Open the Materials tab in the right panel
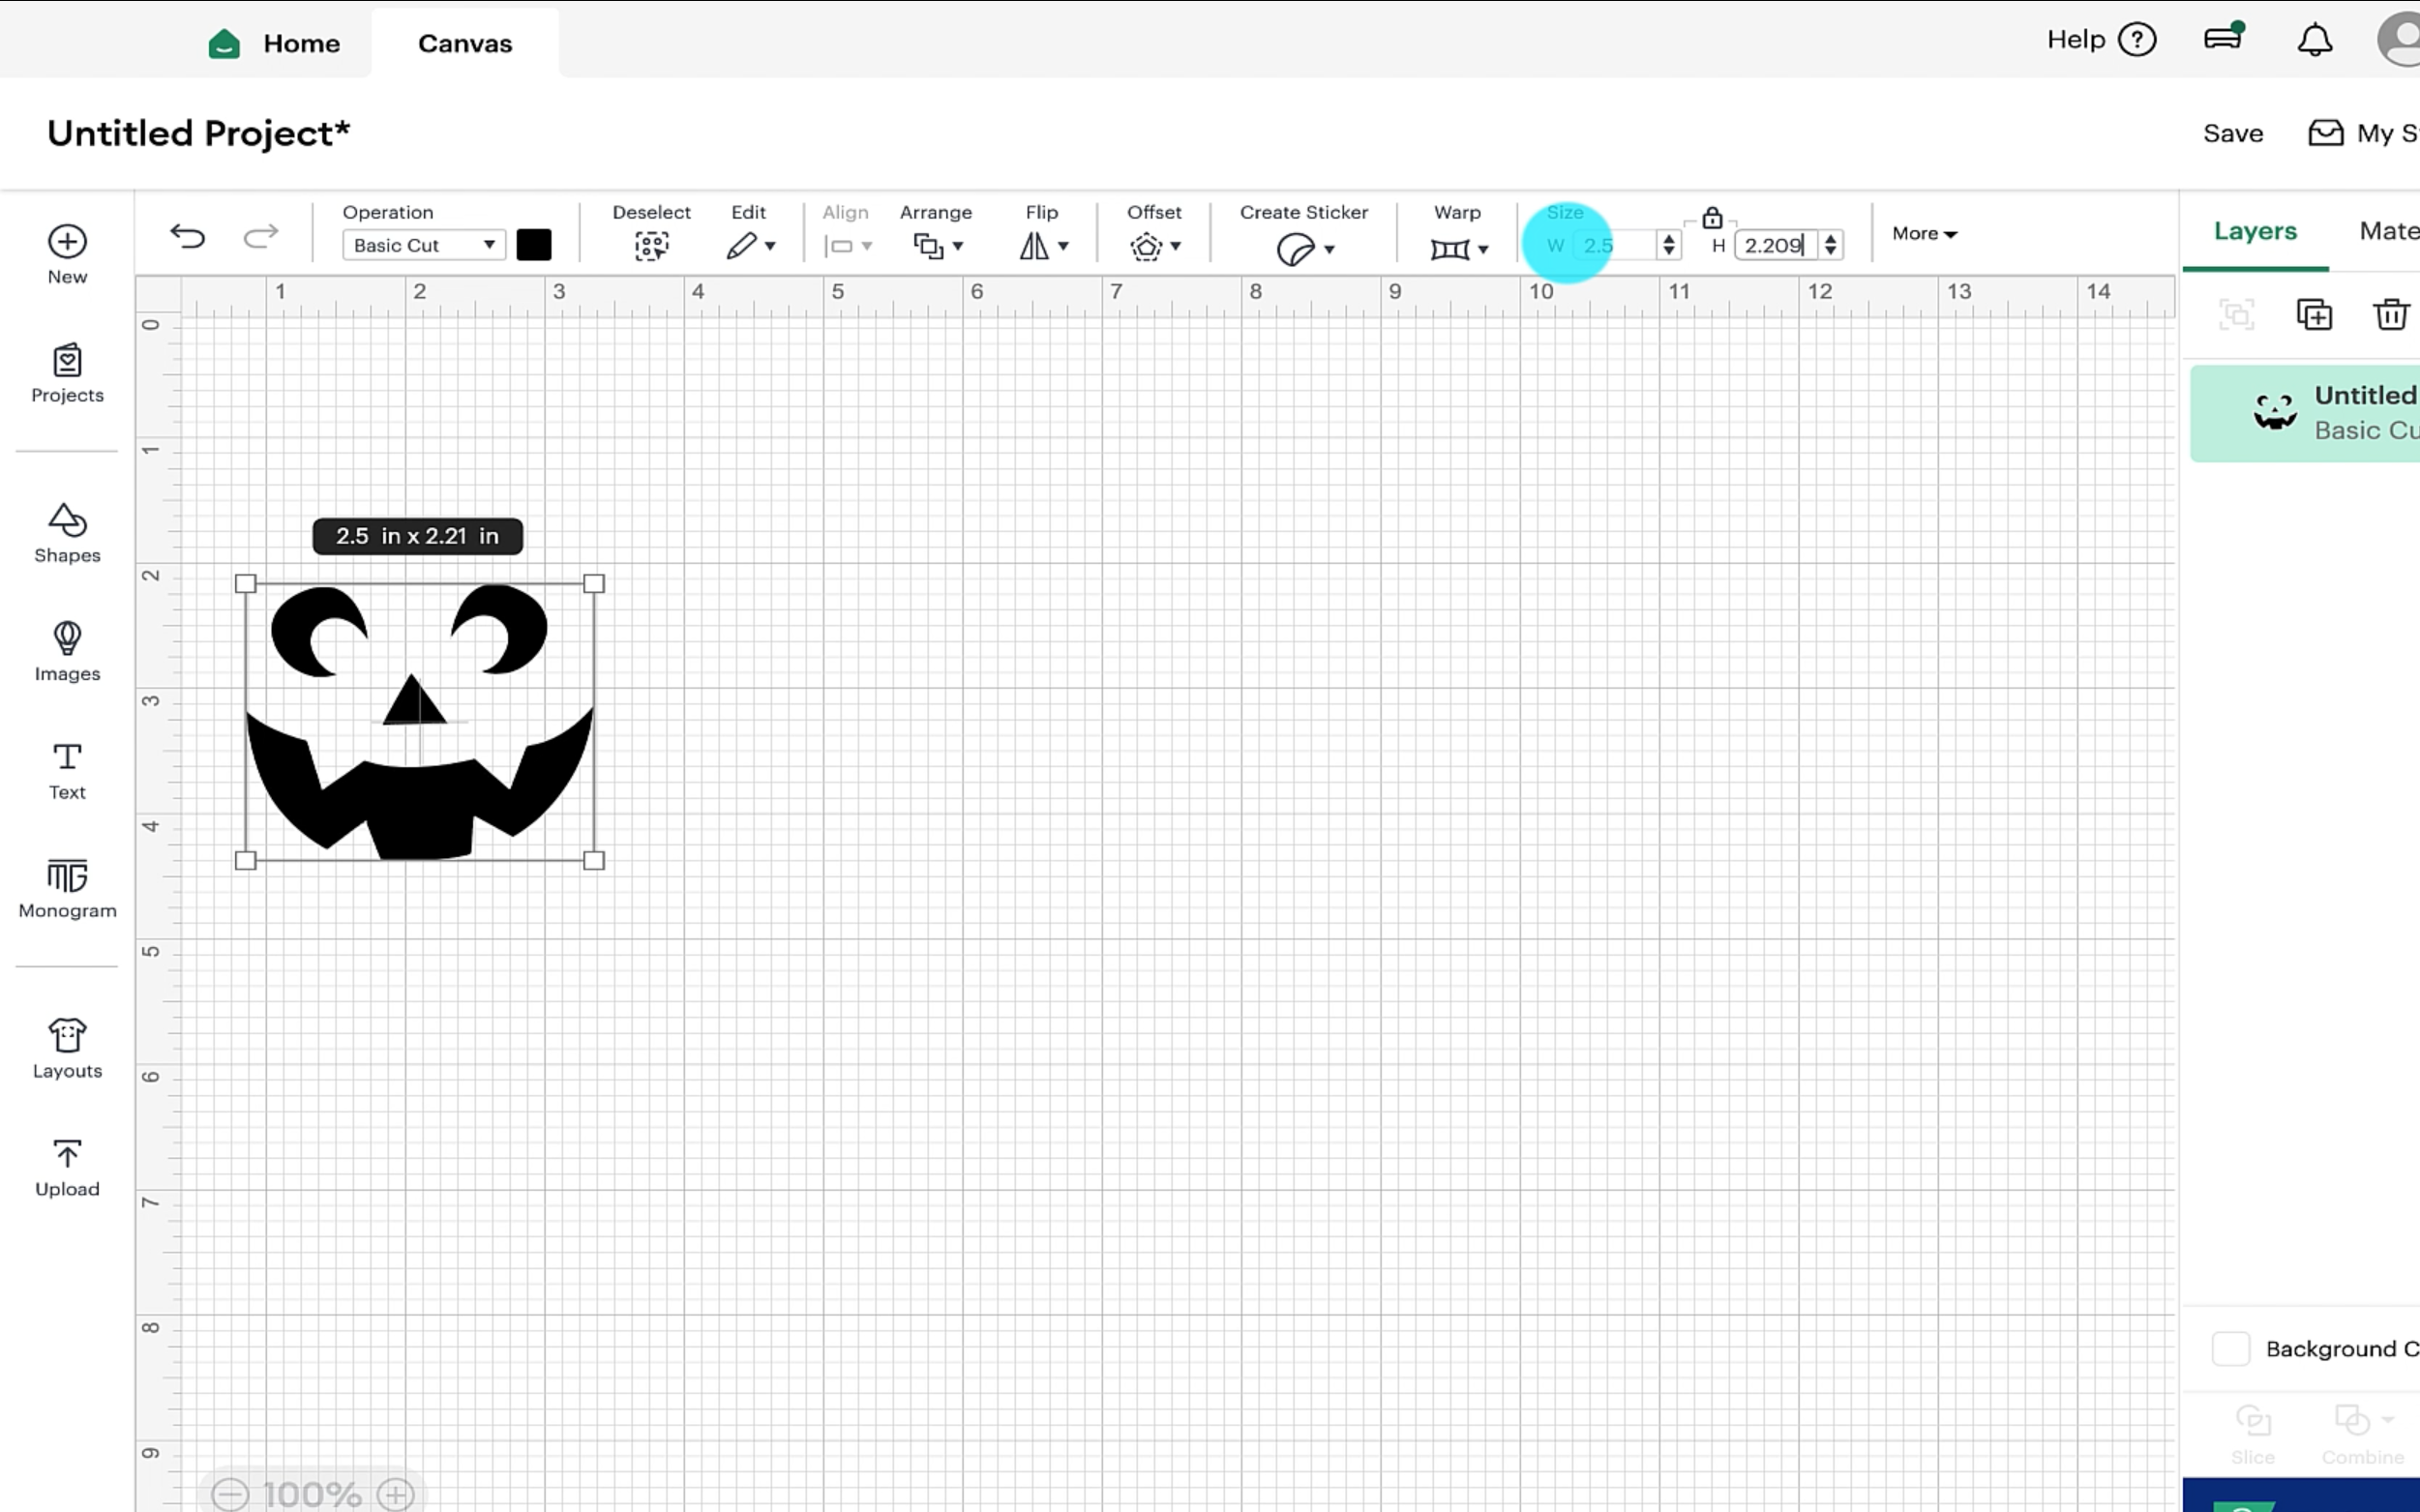2420x1512 pixels. 2388,230
